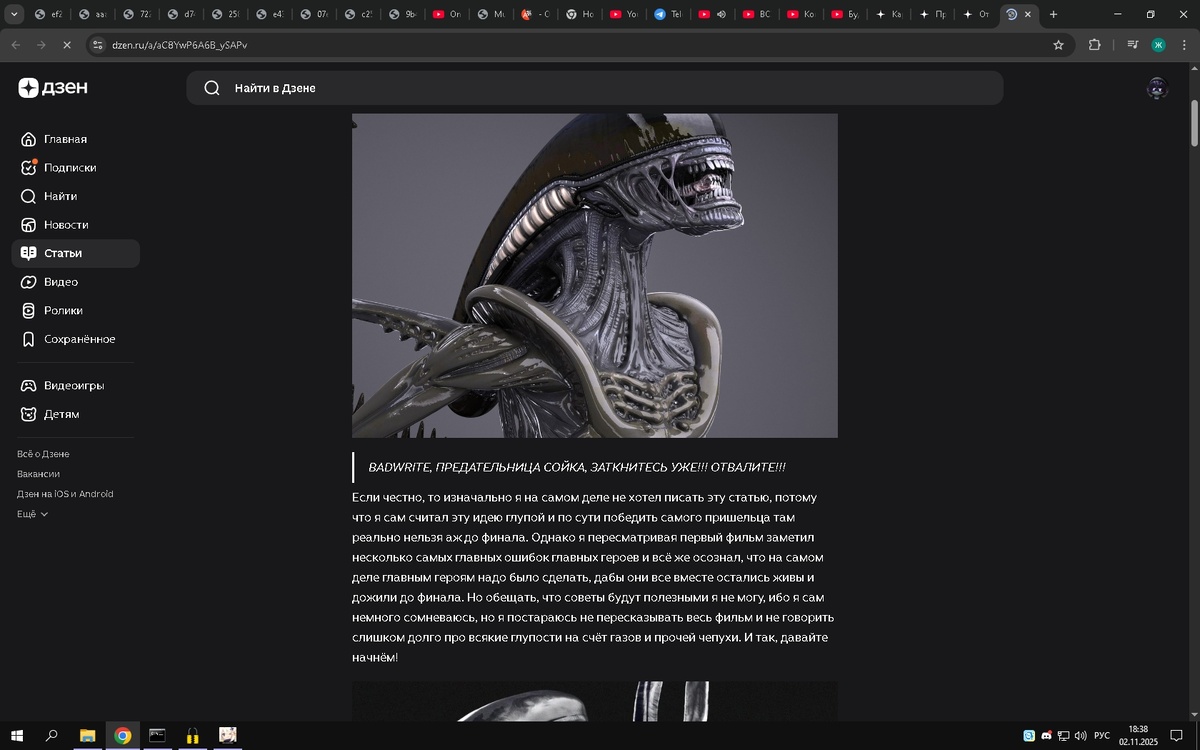Image resolution: width=1200 pixels, height=750 pixels.
Task: Switch to the 'ef2' tab
Action: point(48,14)
